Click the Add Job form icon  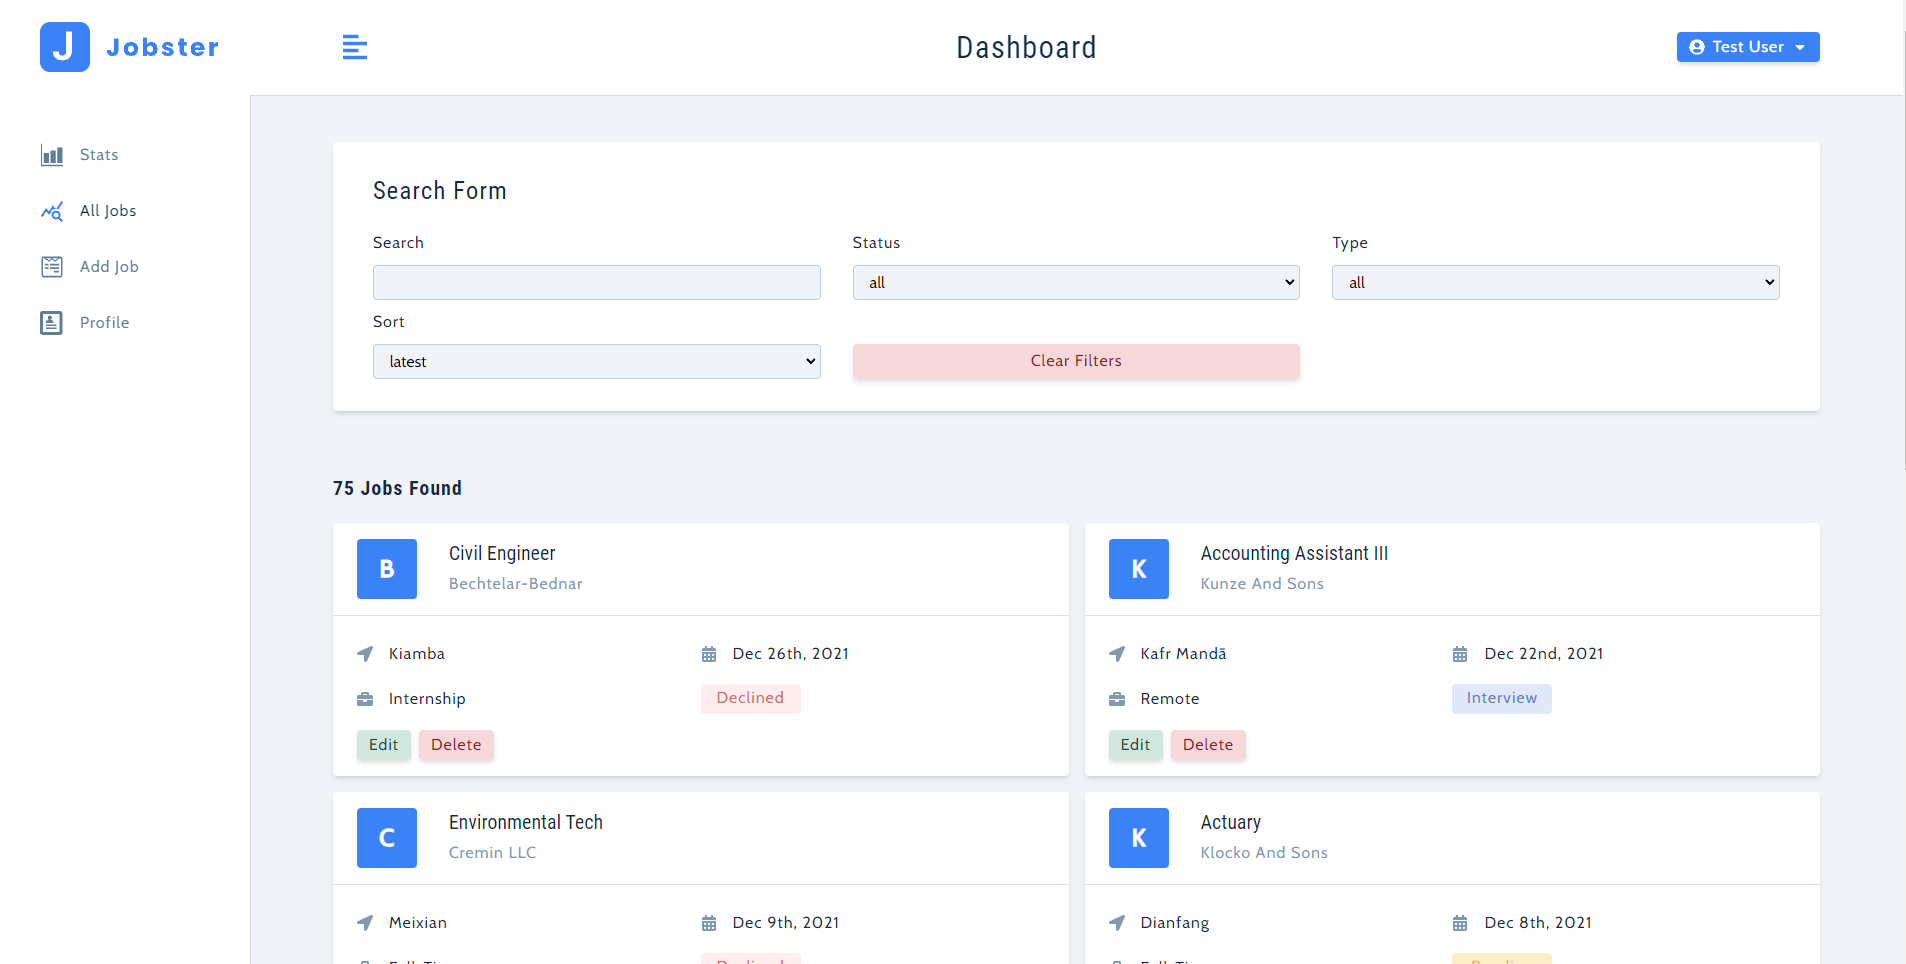click(x=52, y=267)
